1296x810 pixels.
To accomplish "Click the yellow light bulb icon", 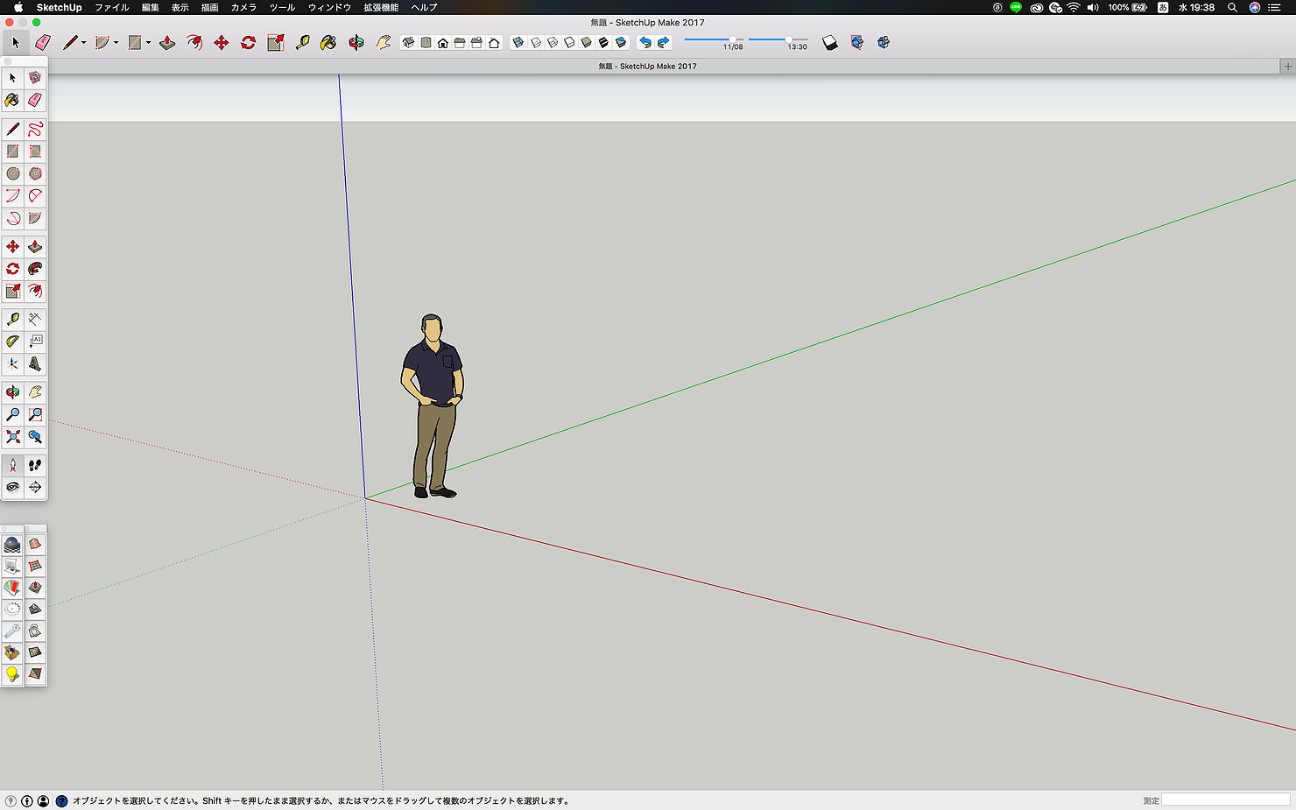I will click(12, 675).
